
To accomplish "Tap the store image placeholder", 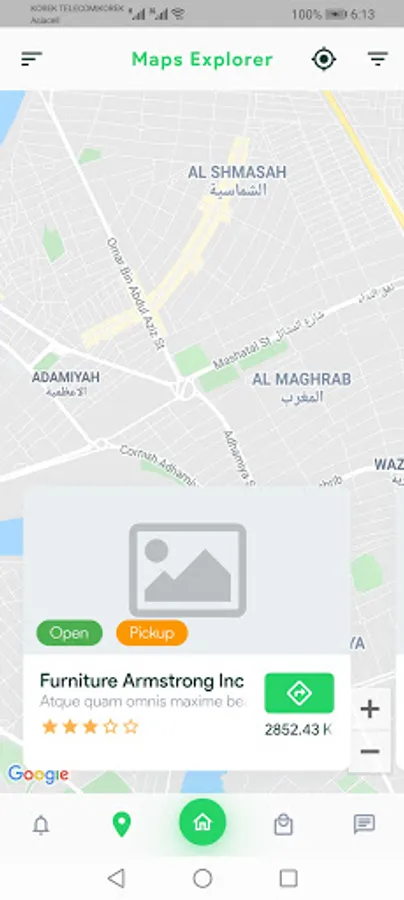I will [187, 570].
